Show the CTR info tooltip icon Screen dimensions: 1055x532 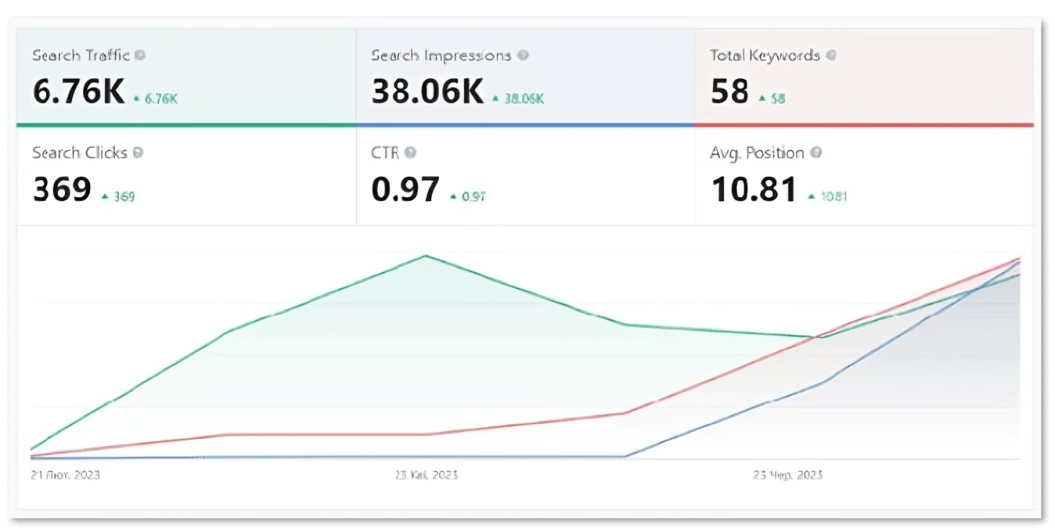click(410, 153)
